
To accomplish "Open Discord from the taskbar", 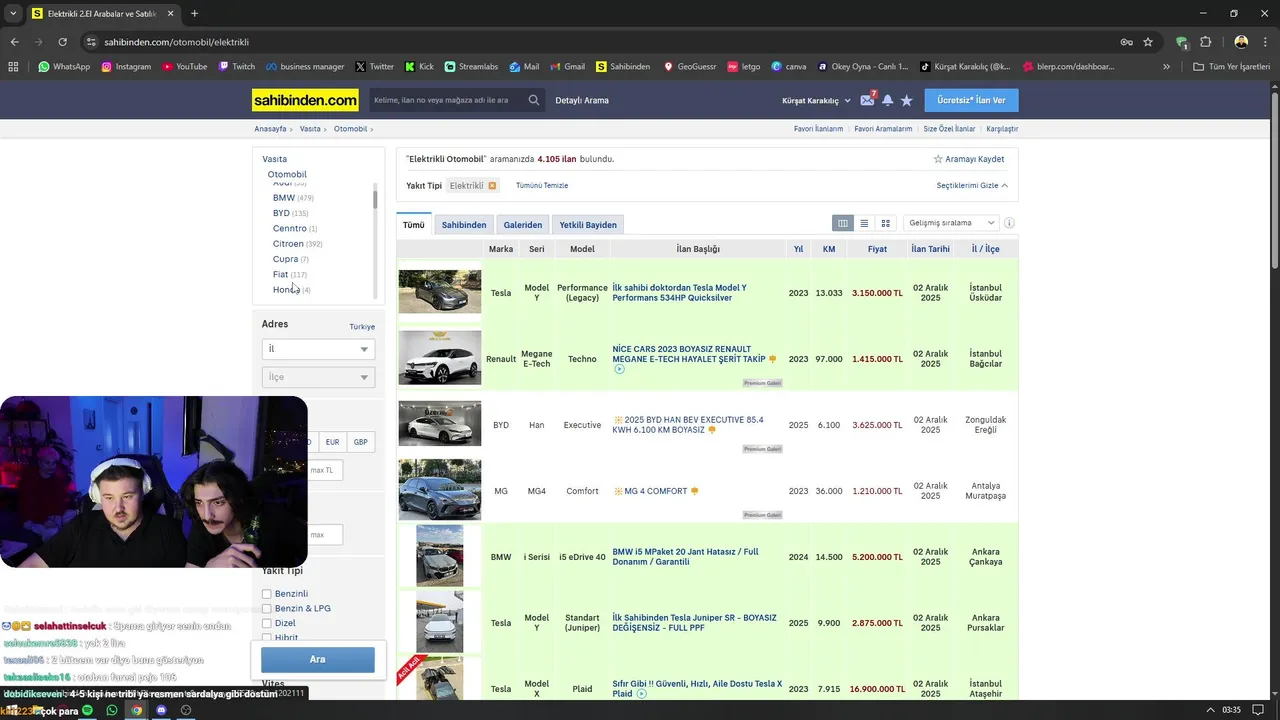I will (x=161, y=710).
